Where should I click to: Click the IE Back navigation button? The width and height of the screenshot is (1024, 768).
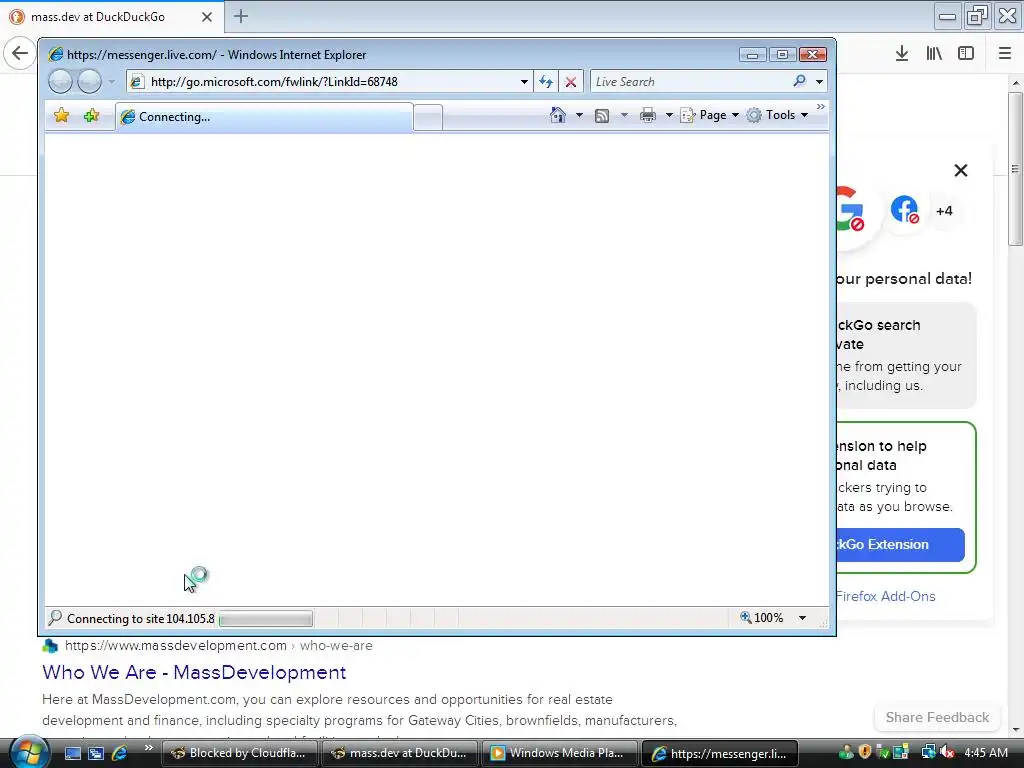pos(60,82)
